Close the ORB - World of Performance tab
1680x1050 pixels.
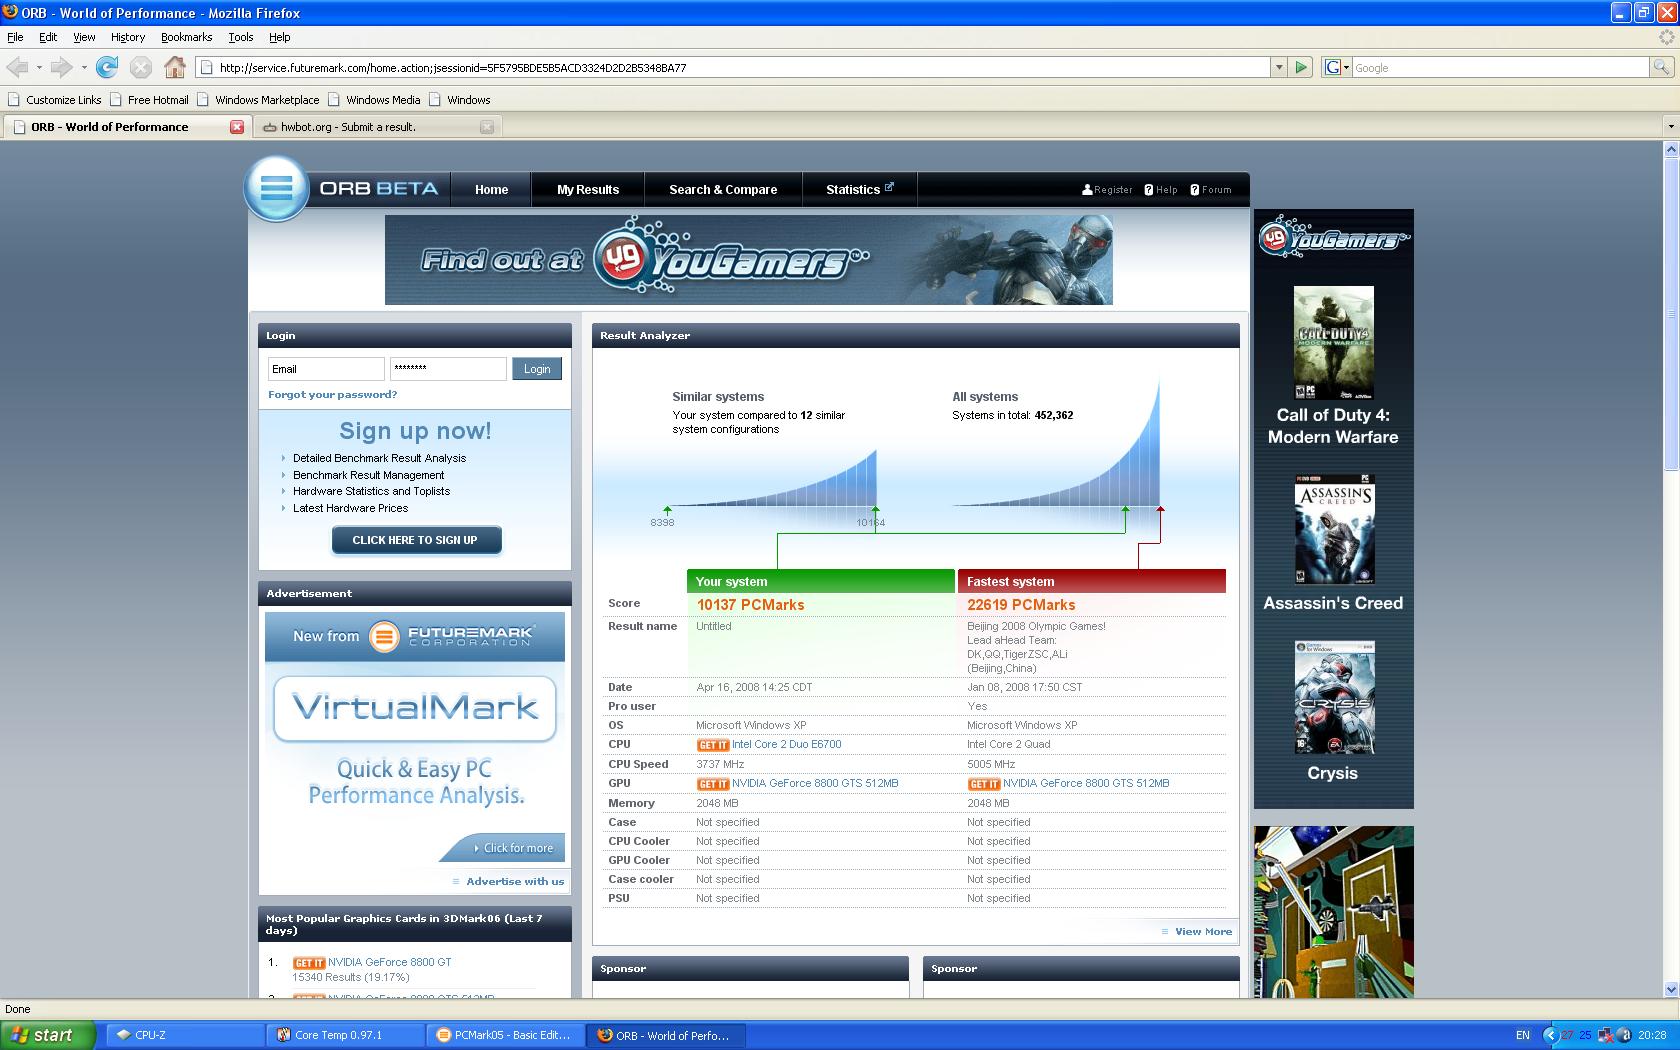[x=237, y=127]
